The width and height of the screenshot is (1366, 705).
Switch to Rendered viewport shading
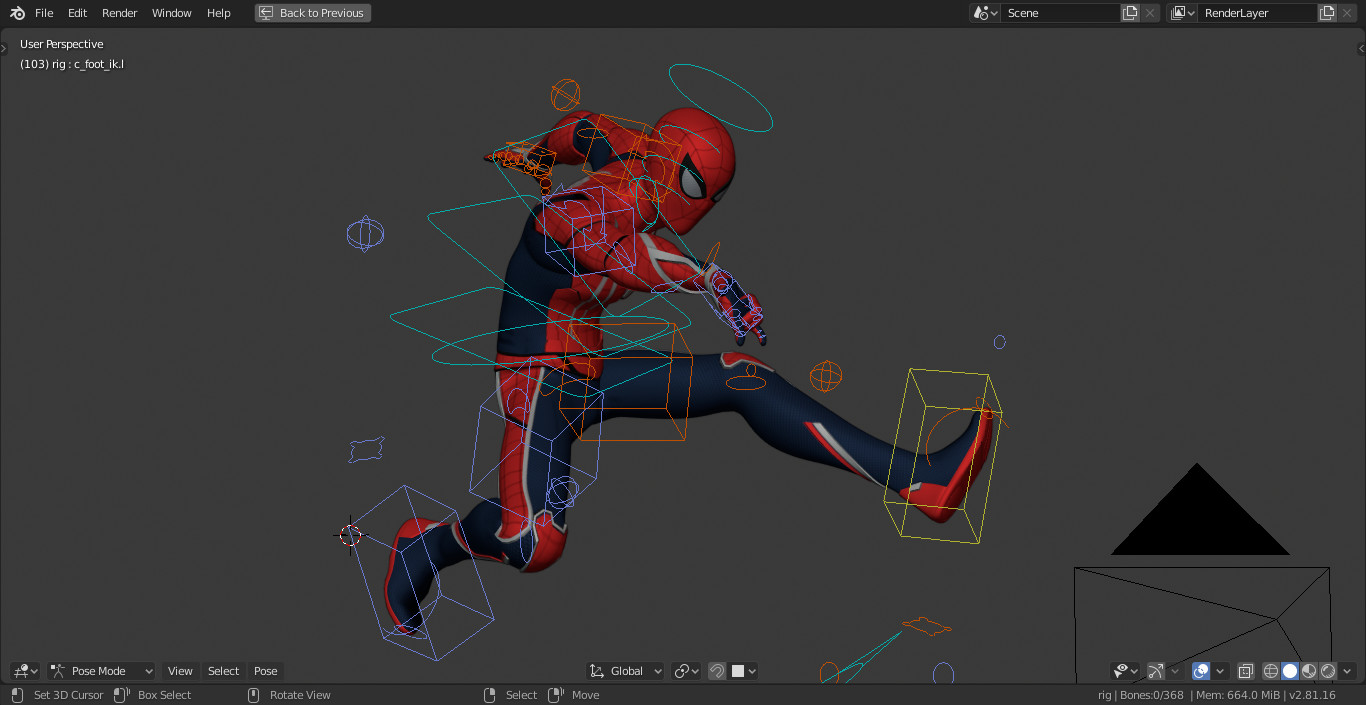point(1327,671)
